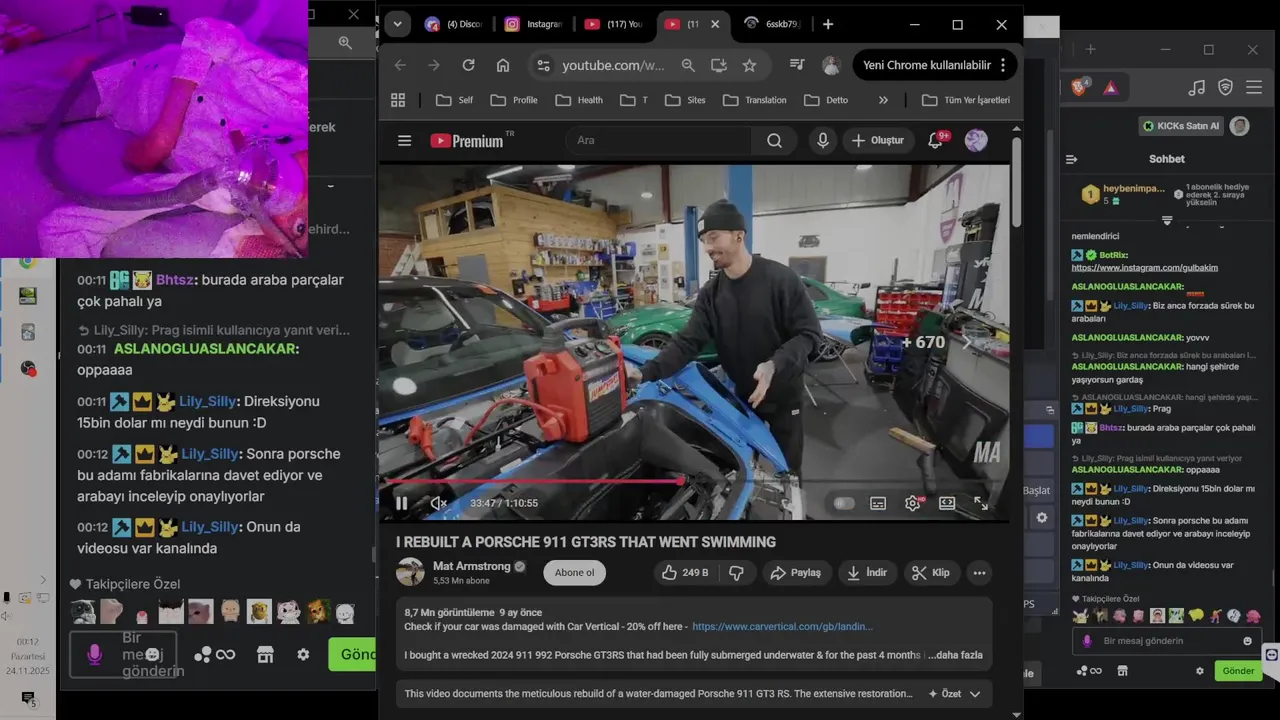
Task: Expand description with '...daha fazla'
Action: coord(955,655)
